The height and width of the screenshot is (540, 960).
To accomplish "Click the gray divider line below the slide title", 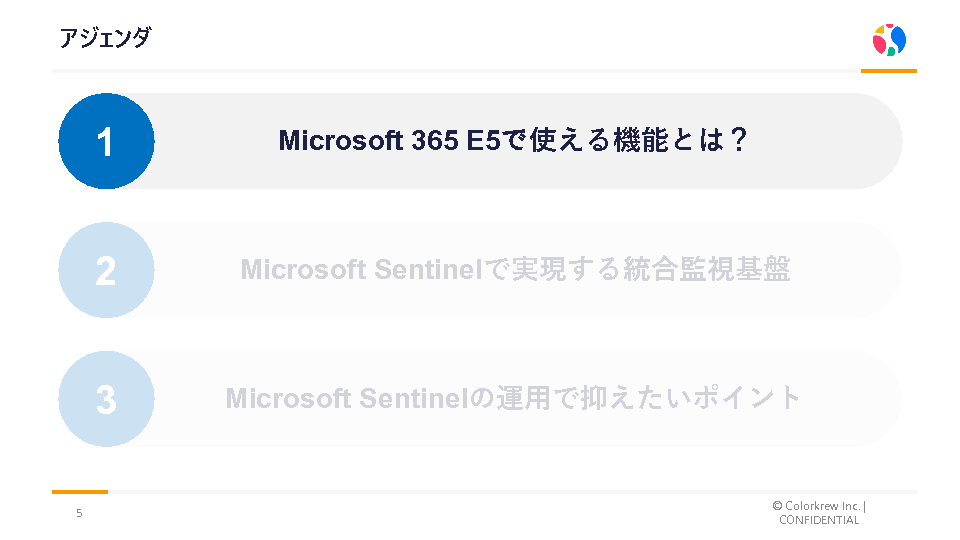I will click(x=450, y=71).
